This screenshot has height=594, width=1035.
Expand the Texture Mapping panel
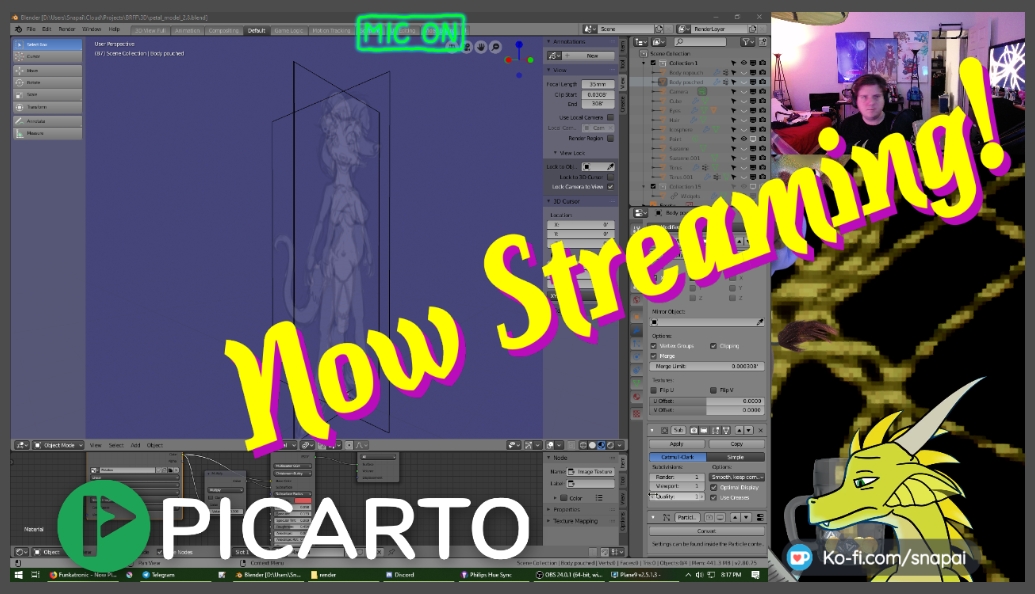(549, 521)
